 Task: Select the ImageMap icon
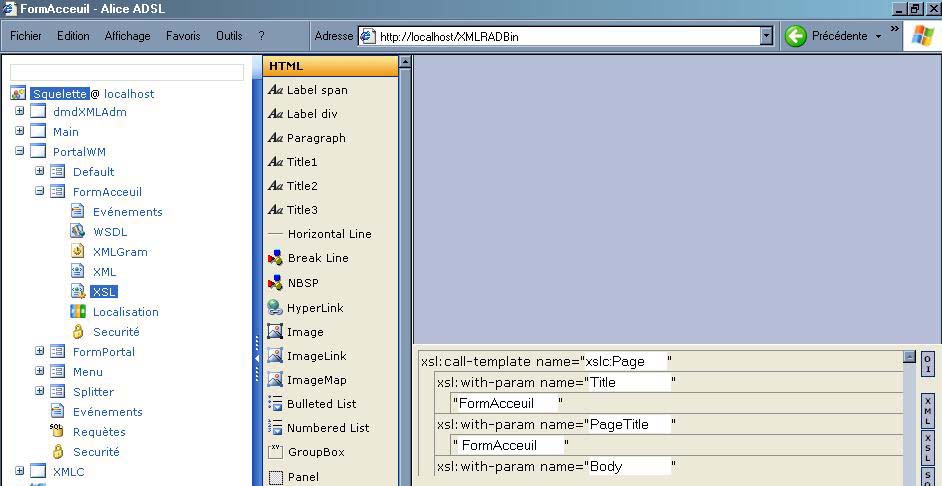tap(276, 380)
